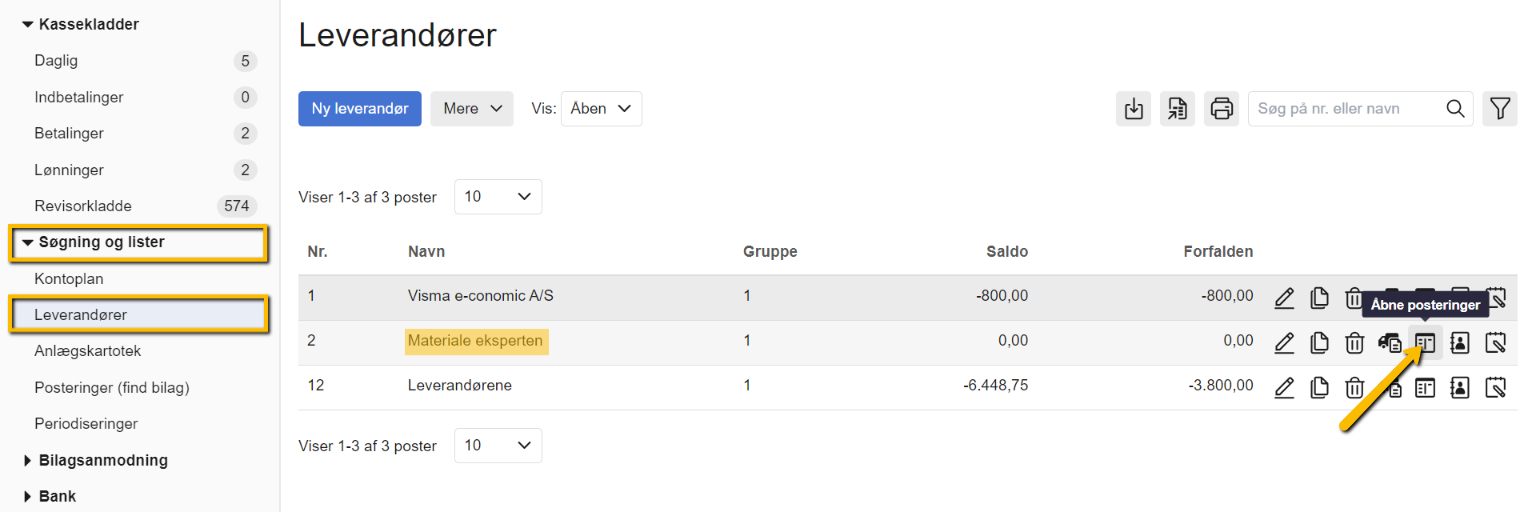Open the Vis Åben dropdown
Image resolution: width=1534 pixels, height=512 pixels.
(x=601, y=109)
